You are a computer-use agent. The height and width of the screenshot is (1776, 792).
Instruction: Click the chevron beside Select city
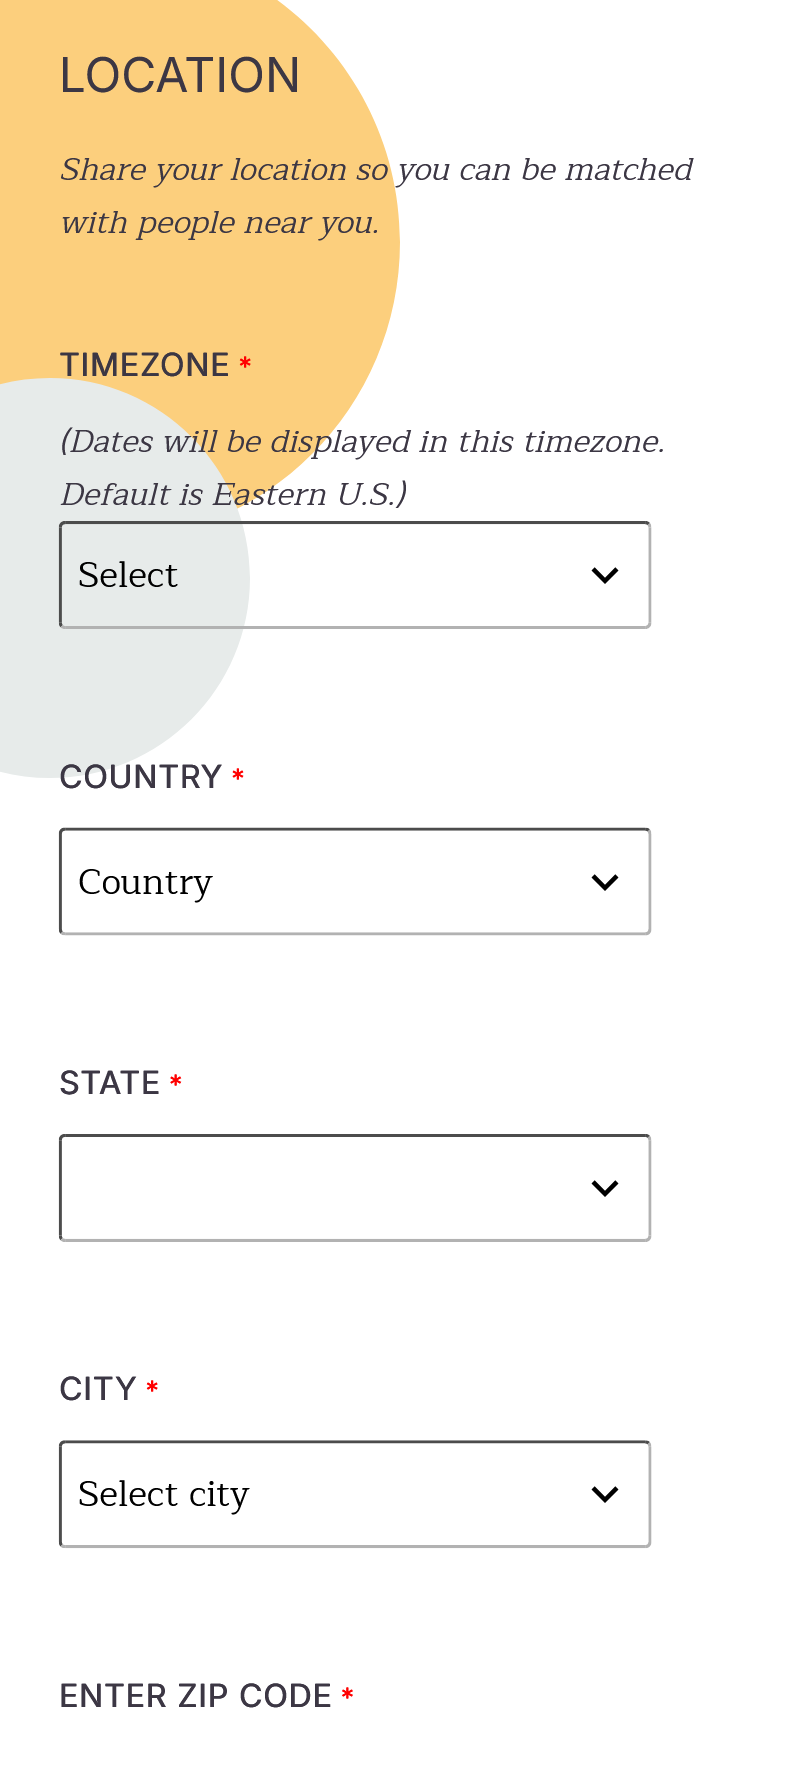[x=605, y=1494]
